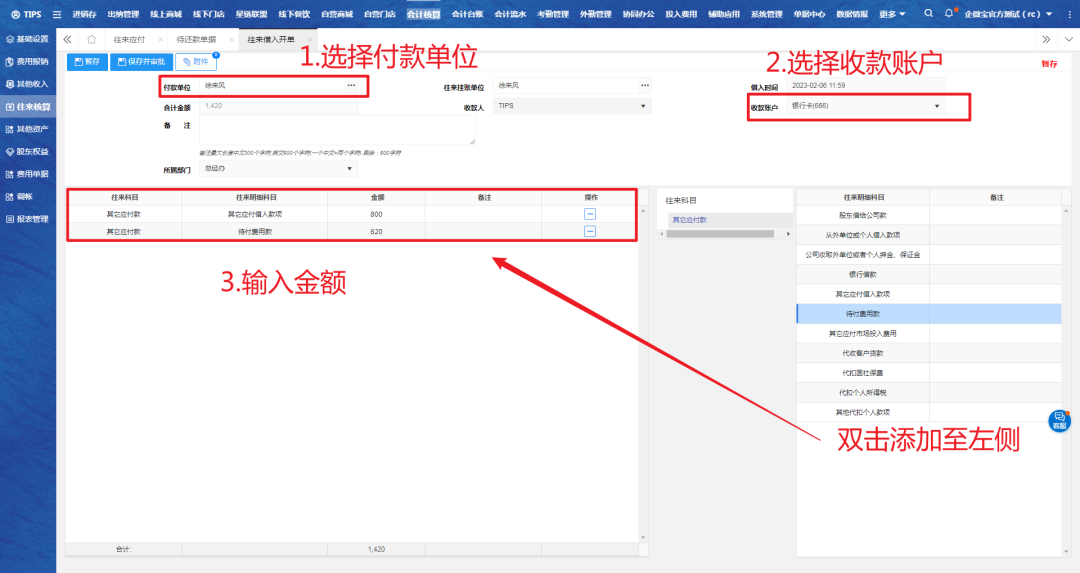Viewport: 1080px width, 573px height.
Task: Click the 保存并审批 button
Action: pyautogui.click(x=140, y=62)
